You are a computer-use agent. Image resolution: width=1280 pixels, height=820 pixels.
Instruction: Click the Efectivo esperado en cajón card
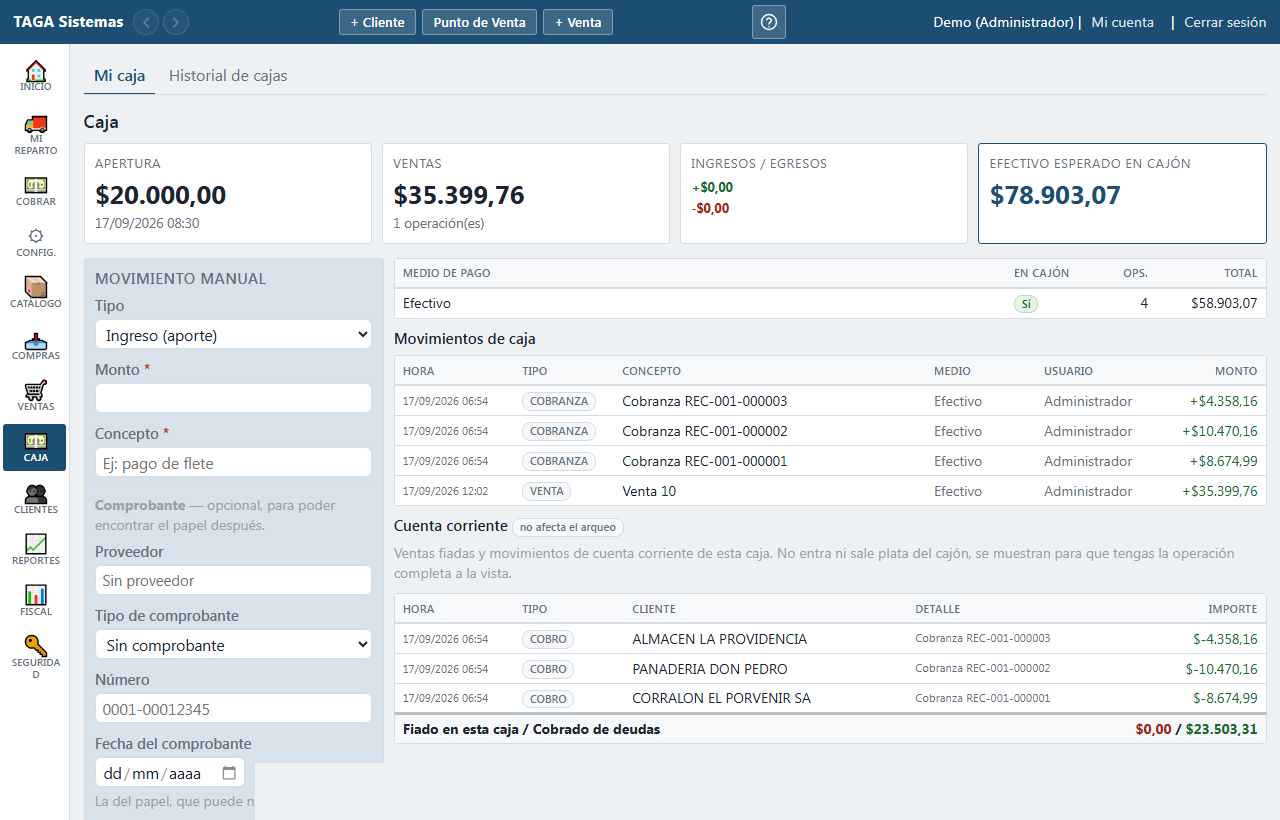coord(1122,194)
